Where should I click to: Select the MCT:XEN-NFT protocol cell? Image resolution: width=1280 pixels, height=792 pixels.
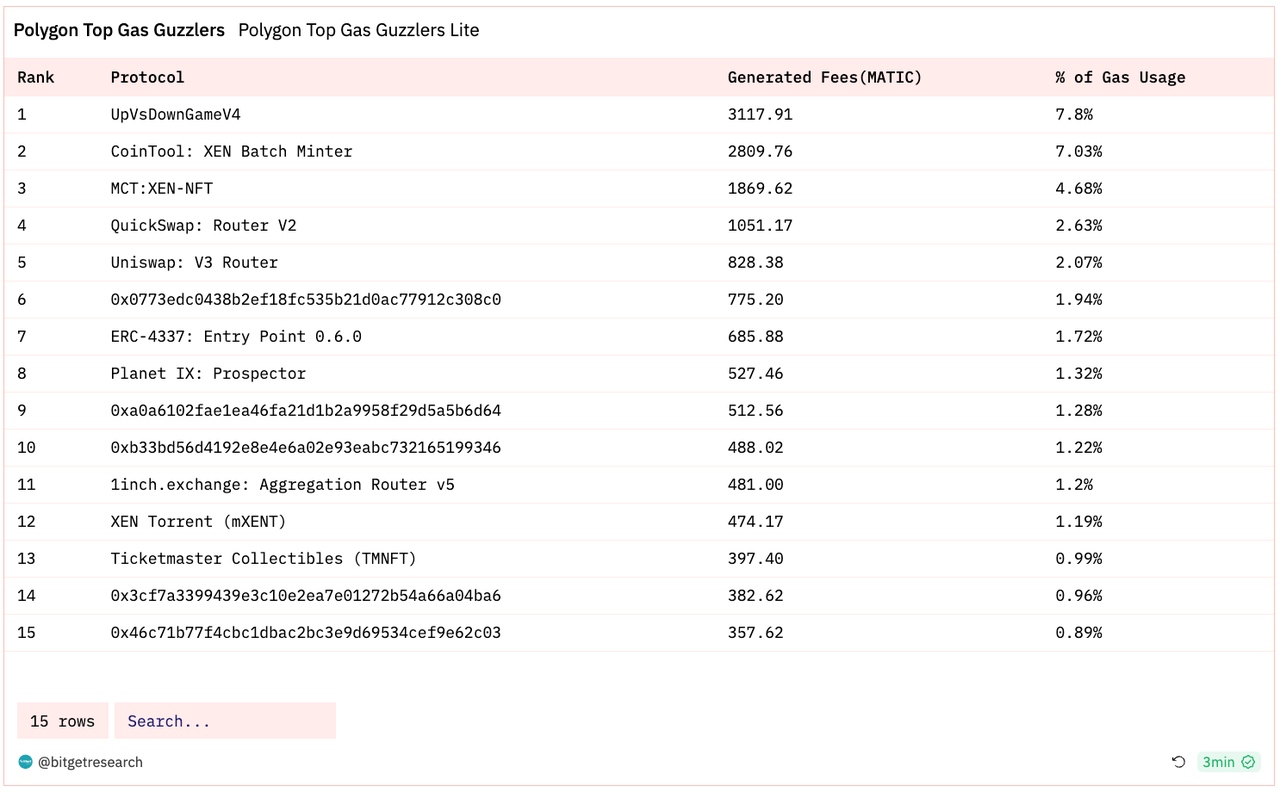pos(161,188)
